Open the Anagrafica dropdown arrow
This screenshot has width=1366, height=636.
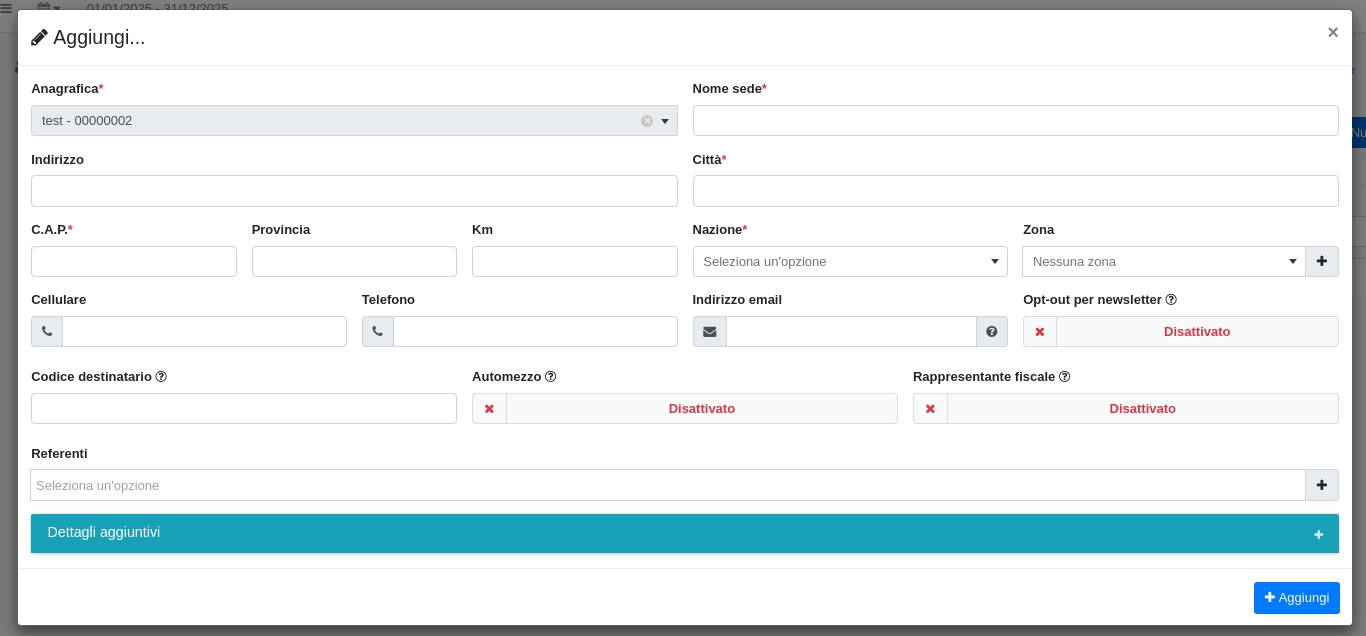665,121
